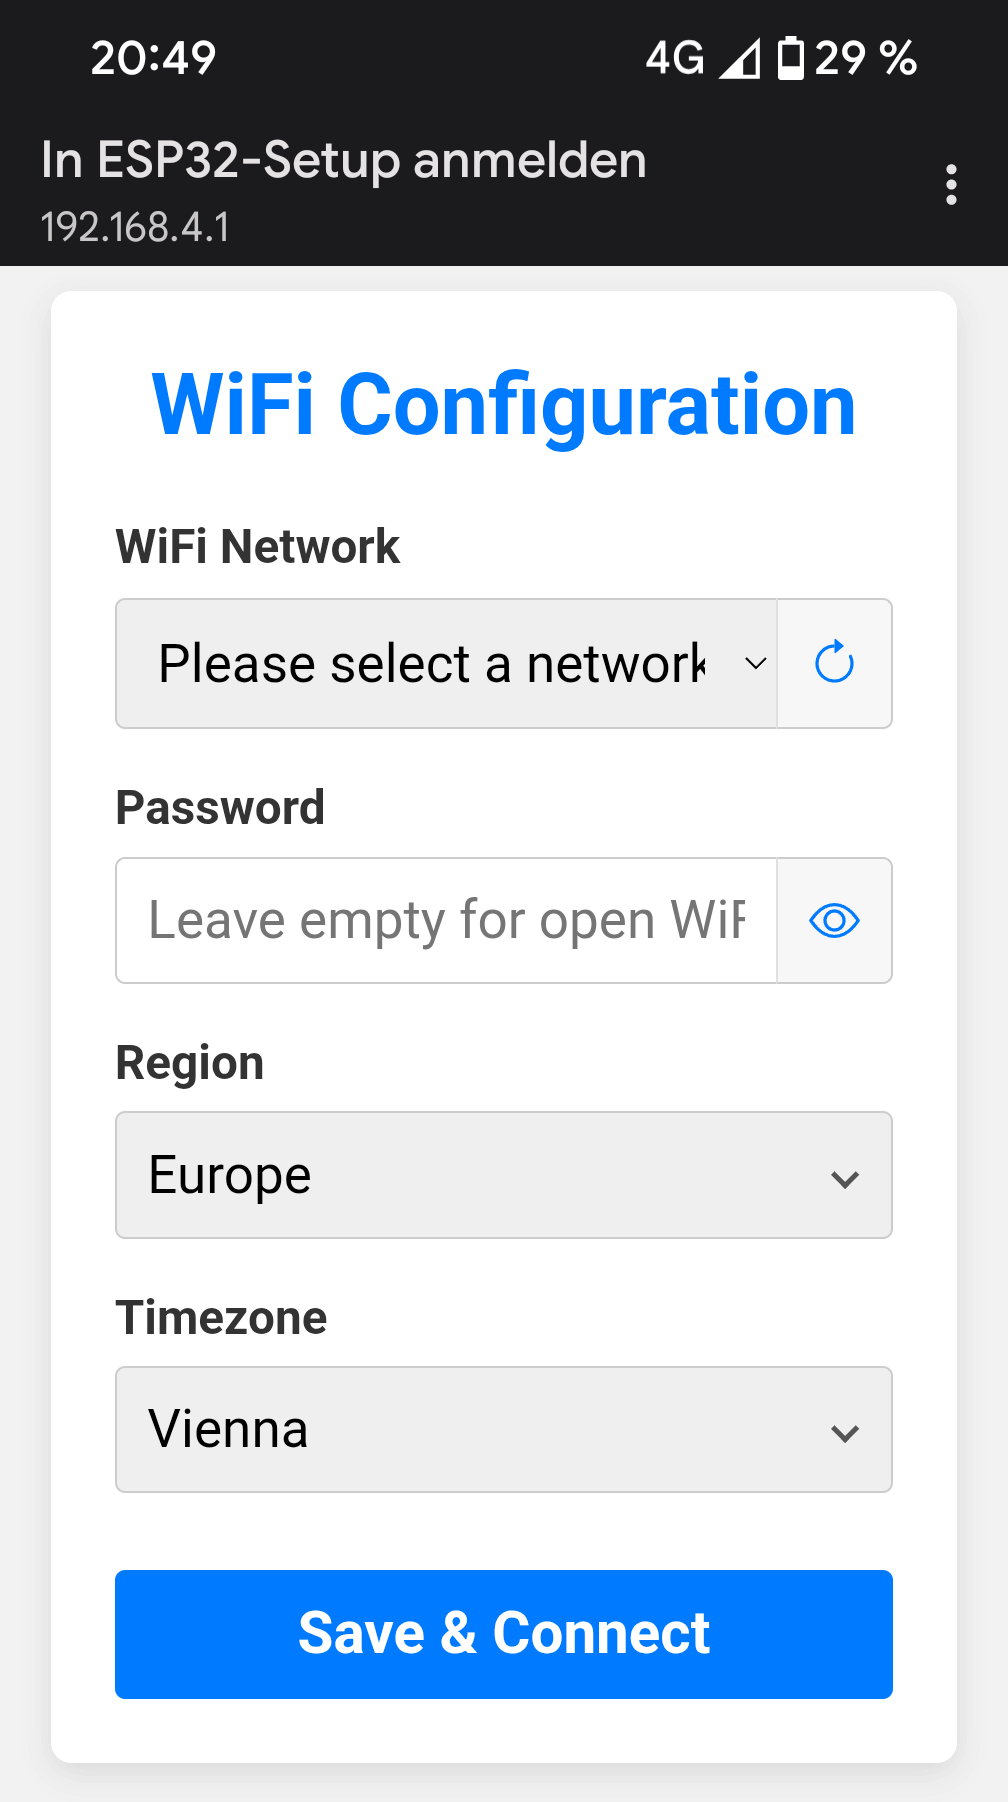Click the Password field label
The height and width of the screenshot is (1802, 1008).
(x=220, y=807)
